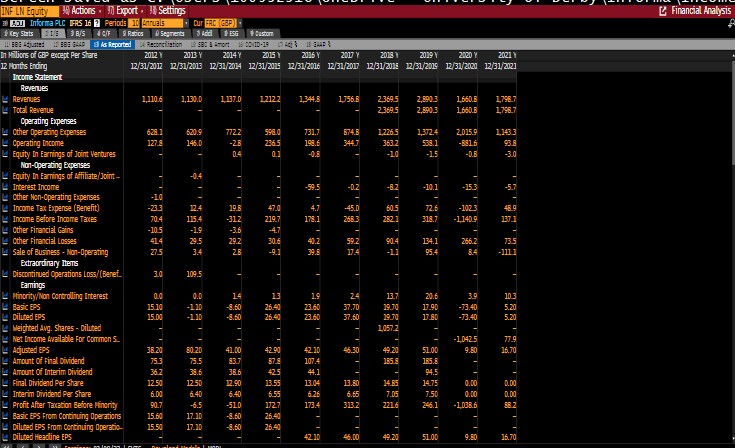Switch to the I/S tab

tap(52, 33)
